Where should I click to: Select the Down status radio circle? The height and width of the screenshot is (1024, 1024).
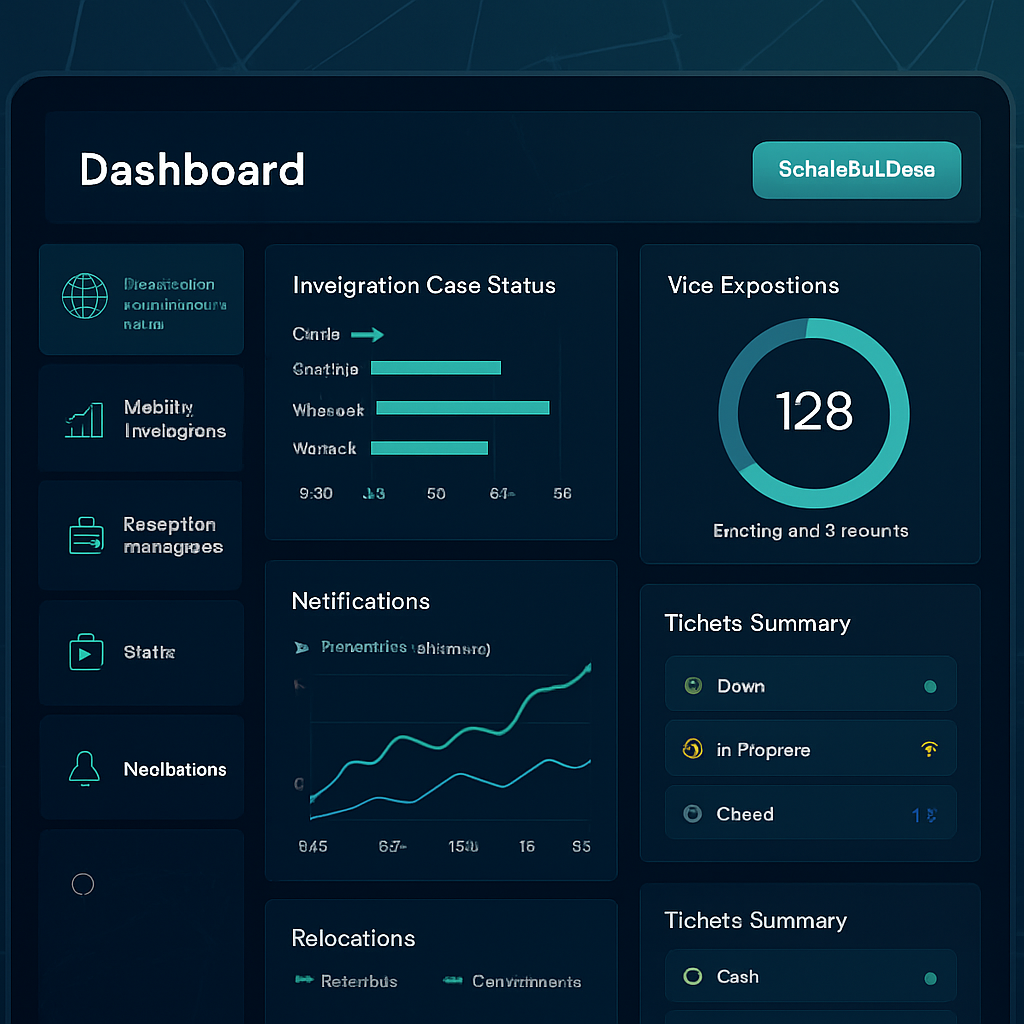tap(692, 686)
